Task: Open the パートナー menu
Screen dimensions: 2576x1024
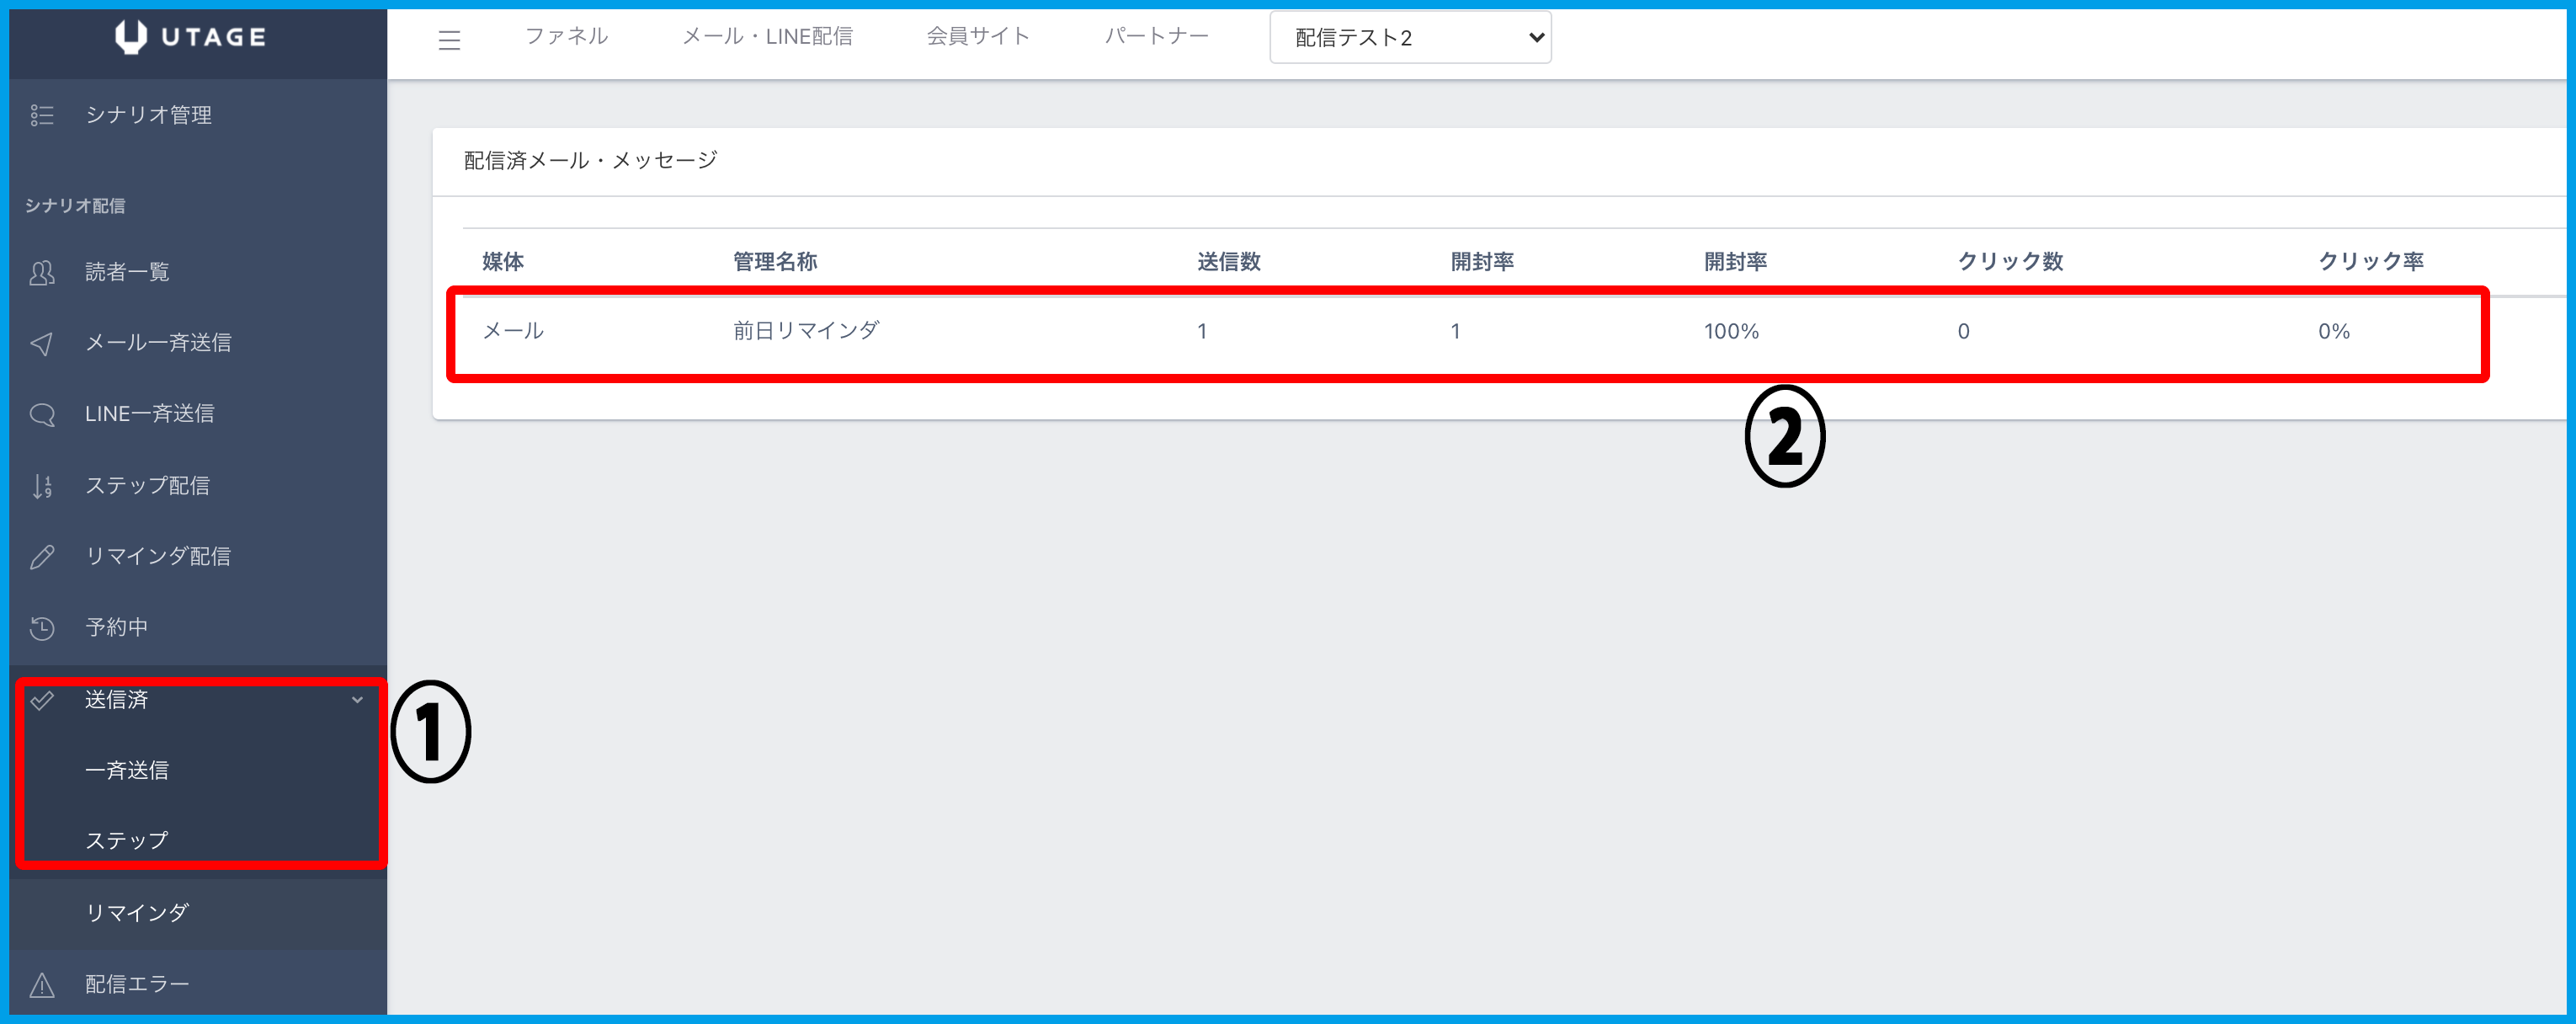Action: pos(1156,37)
